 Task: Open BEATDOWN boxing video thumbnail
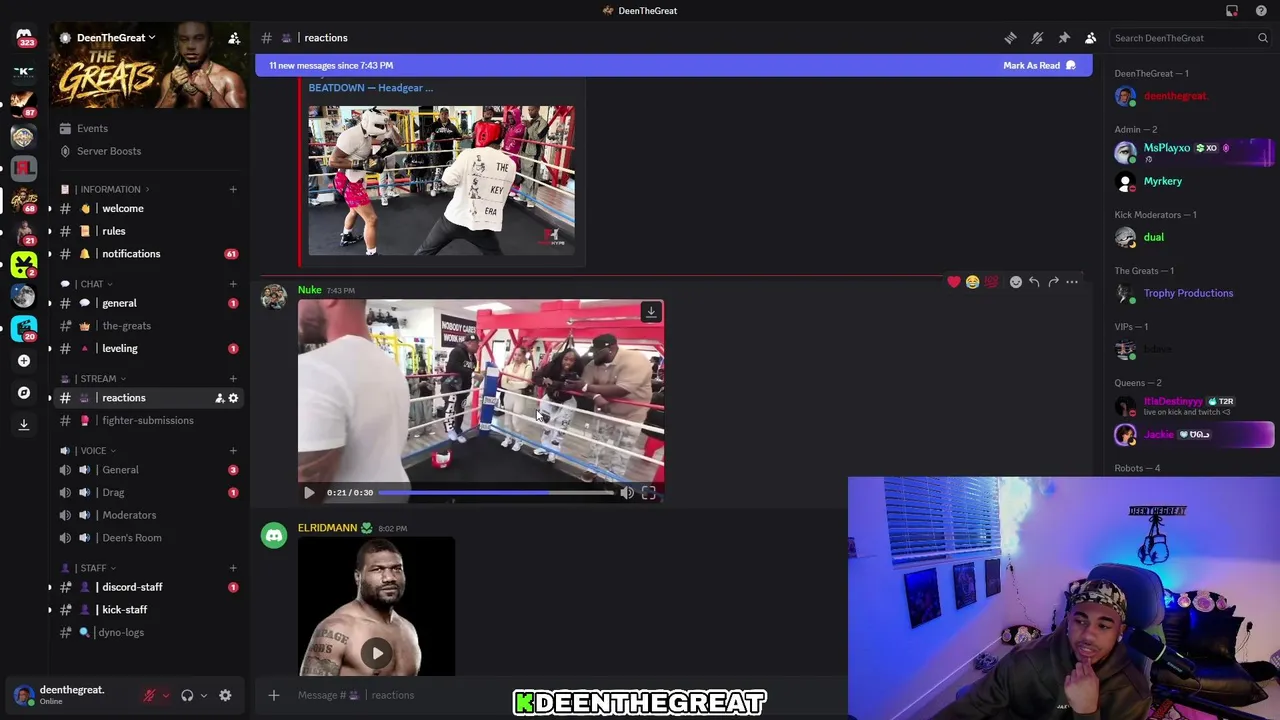click(x=441, y=180)
